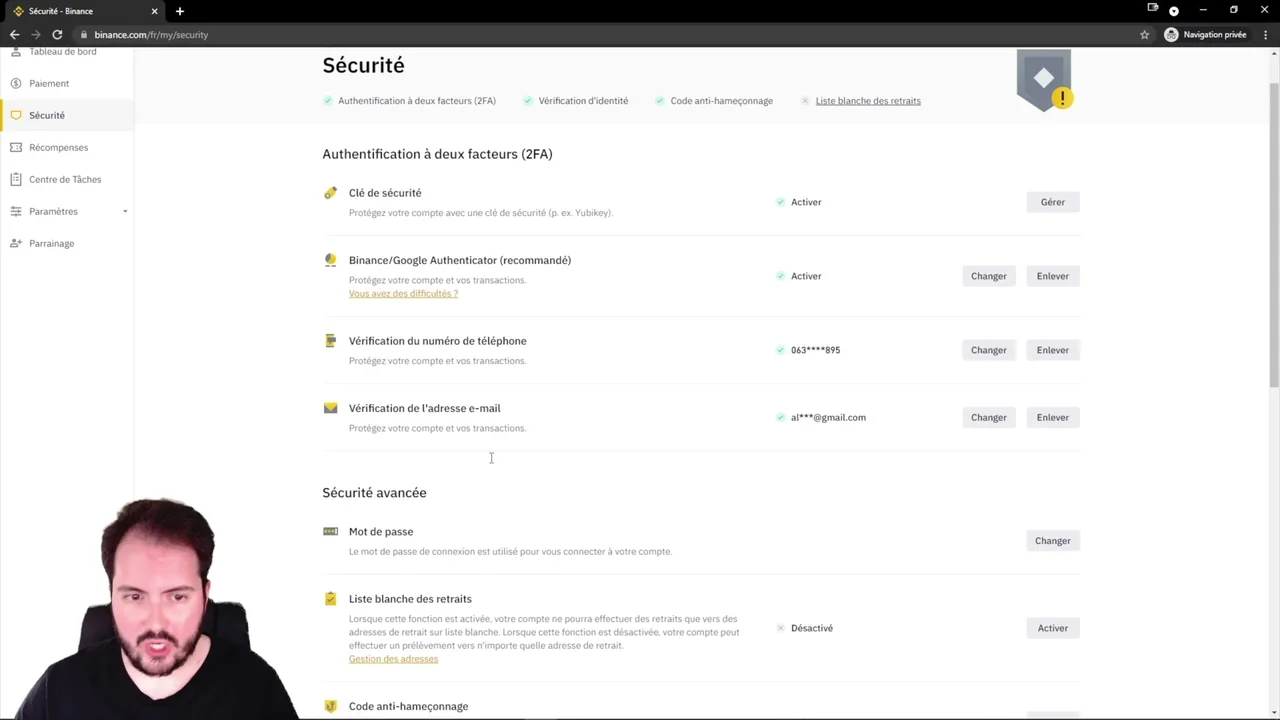Screen dimensions: 1280x720
Task: Open a new browser tab
Action: (180, 11)
